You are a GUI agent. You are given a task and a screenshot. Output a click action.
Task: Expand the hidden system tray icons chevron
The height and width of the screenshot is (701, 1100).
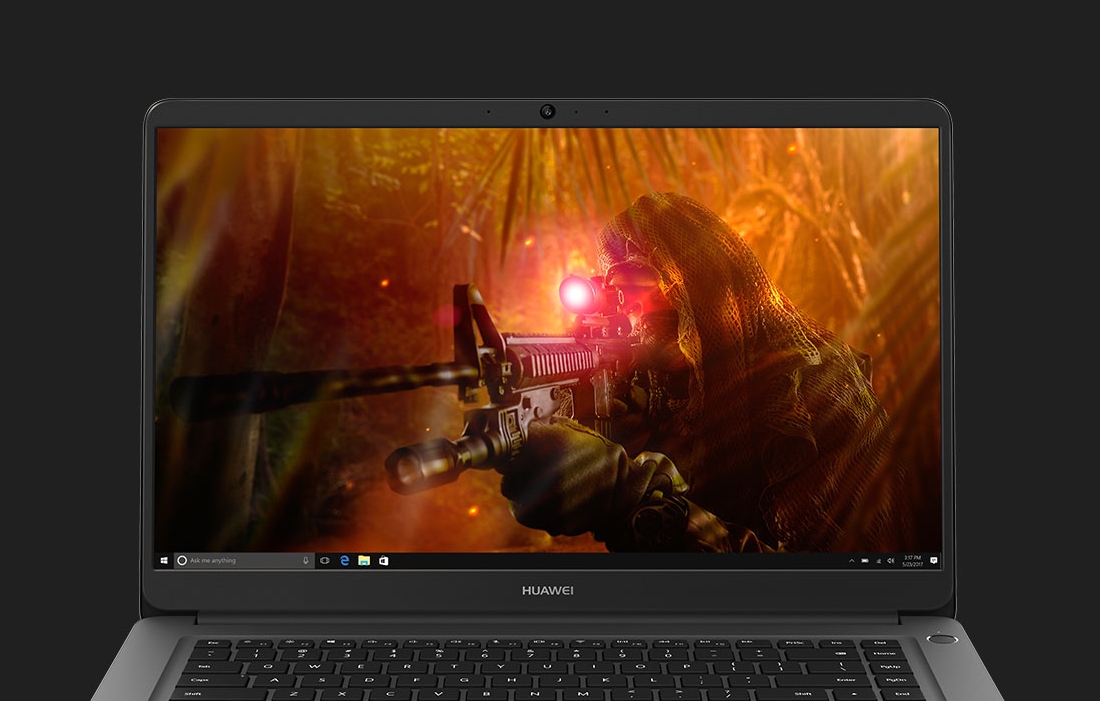tap(851, 561)
